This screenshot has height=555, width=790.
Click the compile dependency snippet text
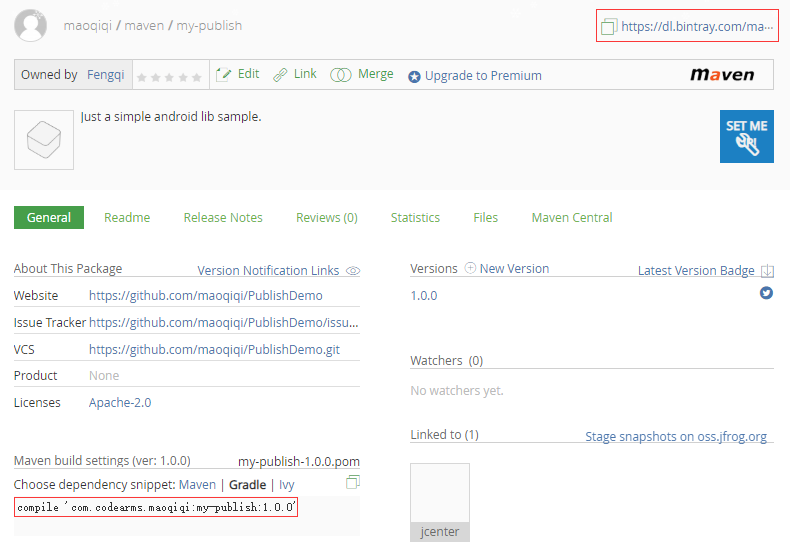click(x=156, y=507)
